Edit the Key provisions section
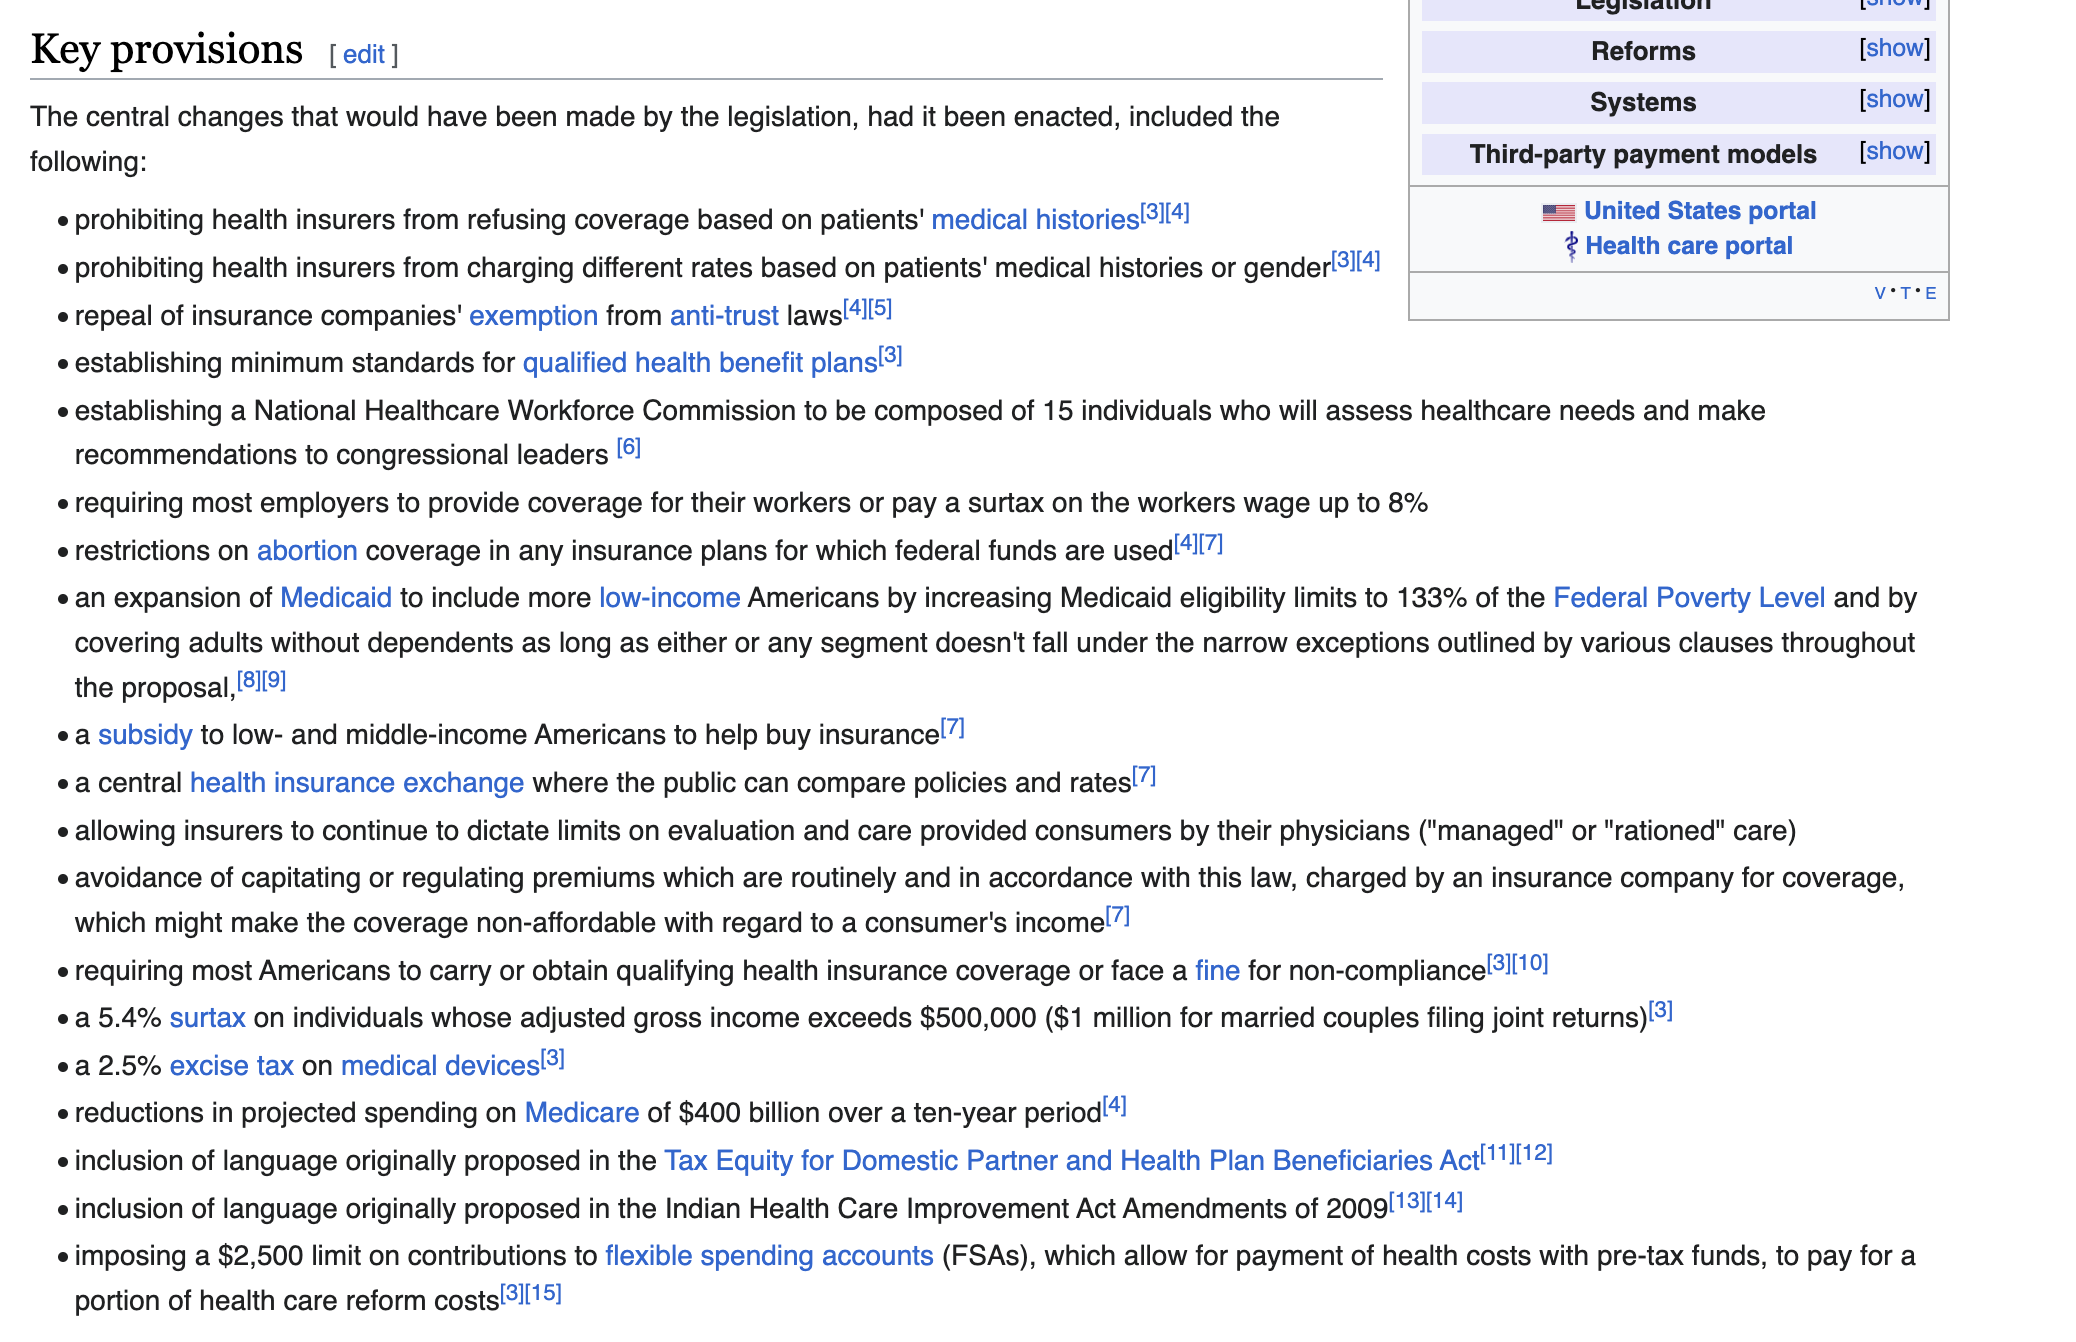The image size is (2076, 1342). tap(364, 55)
